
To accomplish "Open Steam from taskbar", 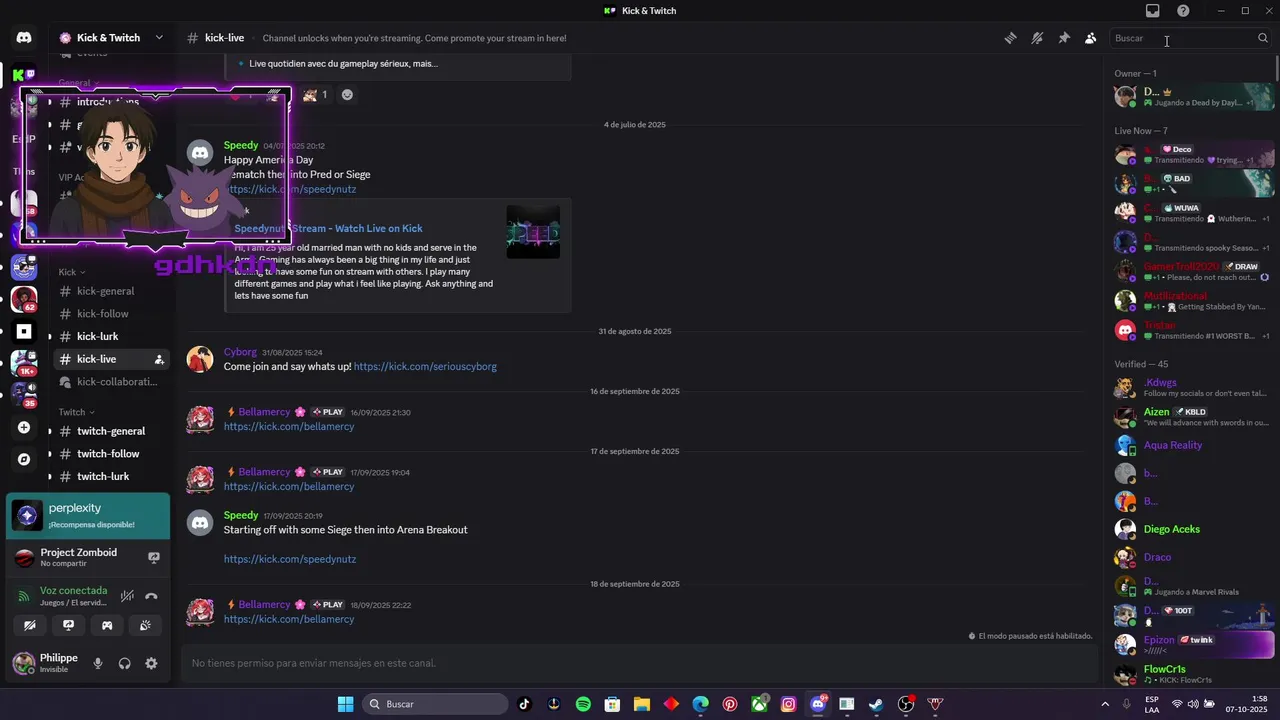I will pyautogui.click(x=876, y=704).
